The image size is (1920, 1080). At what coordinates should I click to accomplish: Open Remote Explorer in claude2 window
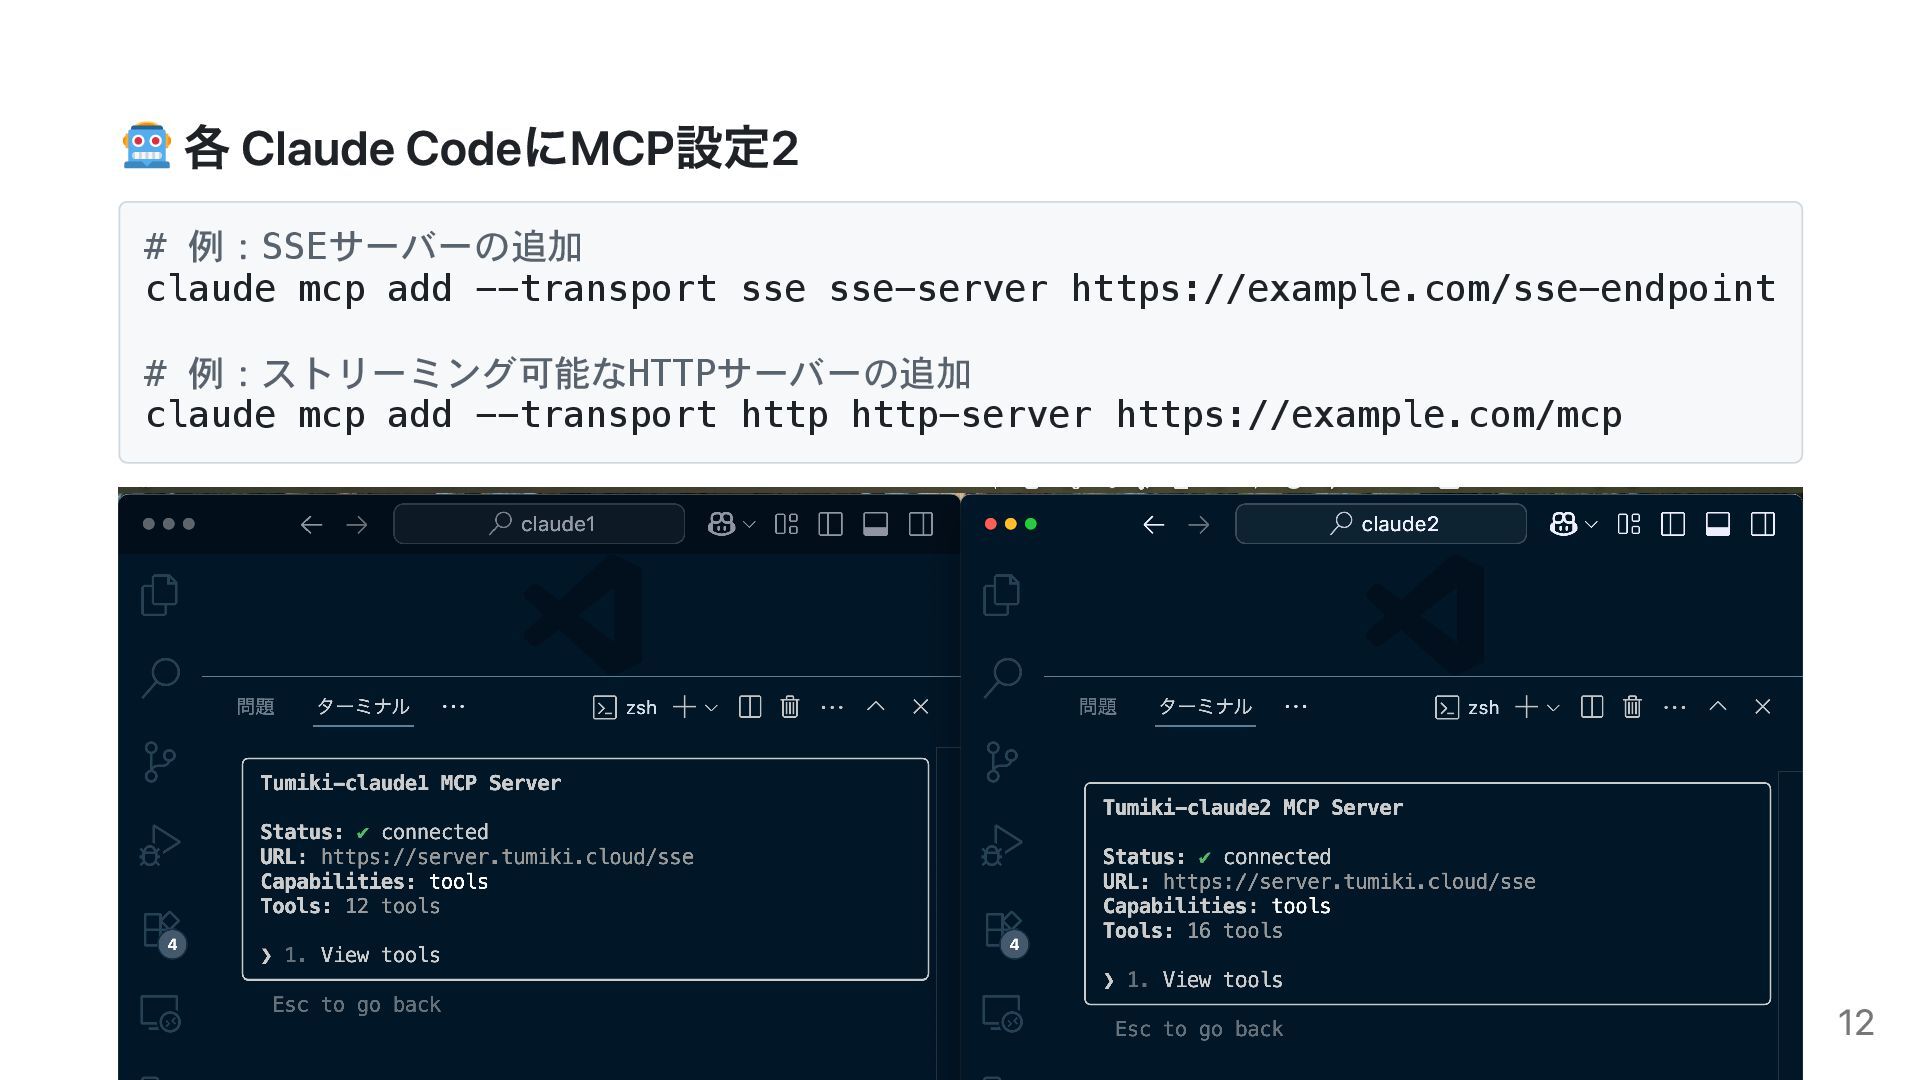(x=1002, y=1014)
